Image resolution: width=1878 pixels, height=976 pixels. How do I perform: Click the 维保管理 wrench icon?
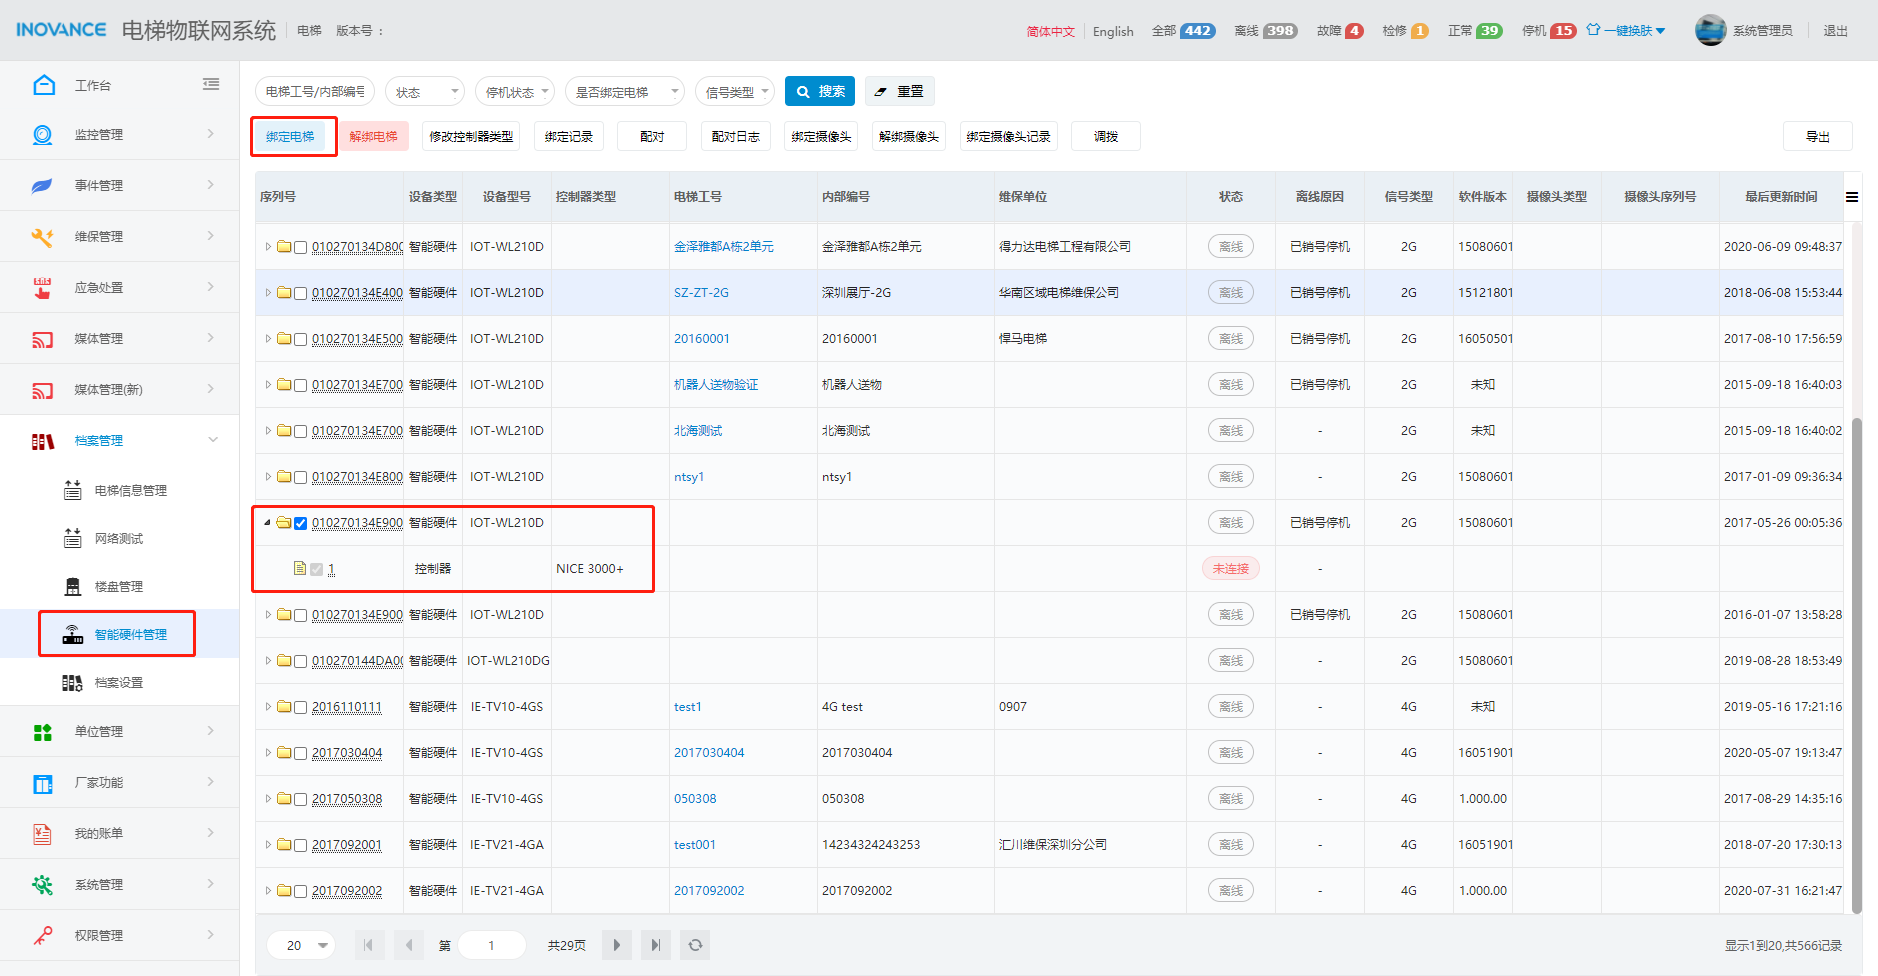tap(42, 237)
